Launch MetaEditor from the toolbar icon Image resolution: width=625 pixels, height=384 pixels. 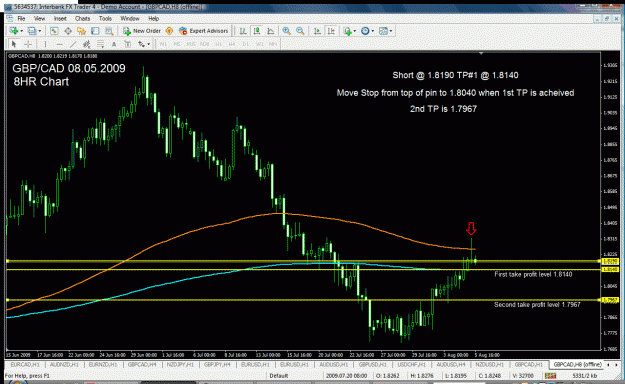point(169,31)
